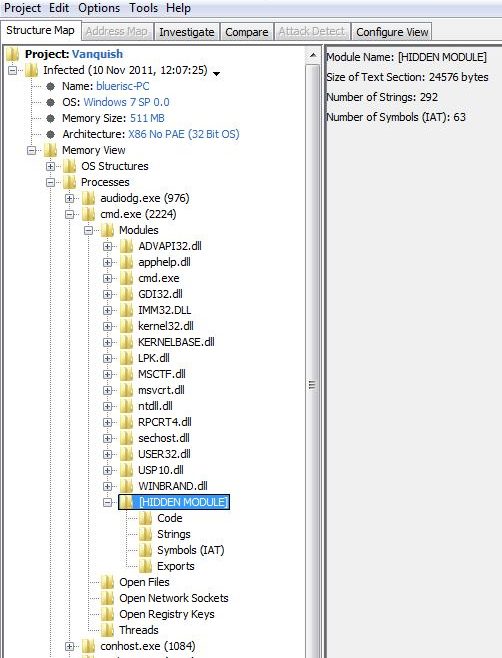This screenshot has height=658, width=502.
Task: Switch to the Investigate tab
Action: coord(186,32)
